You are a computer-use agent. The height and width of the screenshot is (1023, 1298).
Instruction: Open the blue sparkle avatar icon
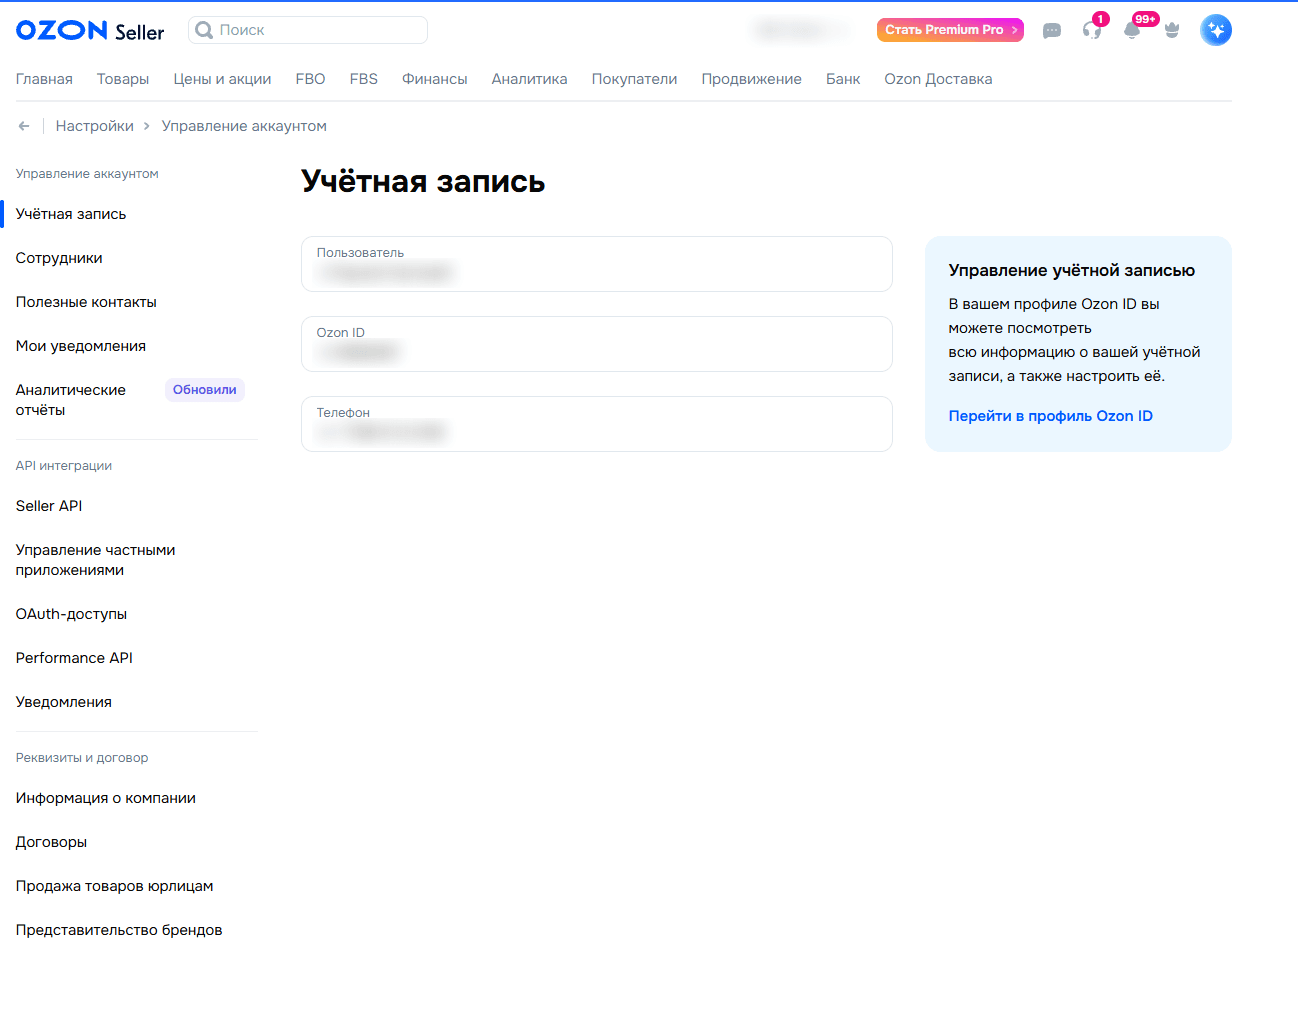click(x=1216, y=30)
